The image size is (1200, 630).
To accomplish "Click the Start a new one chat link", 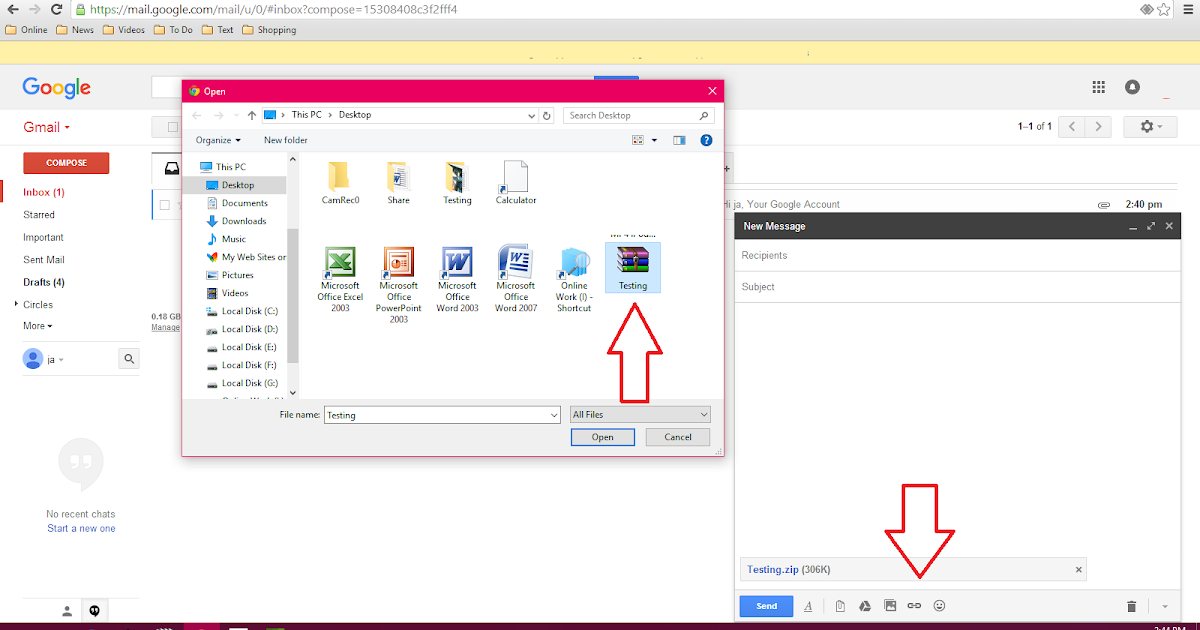I will [81, 528].
